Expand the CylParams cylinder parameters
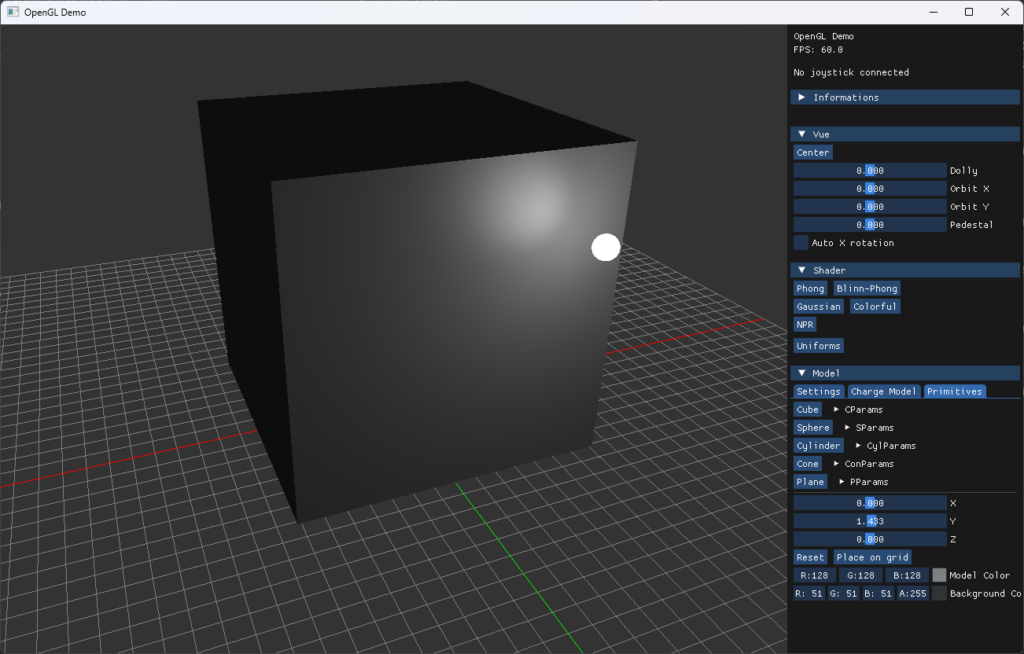1024x654 pixels. click(x=885, y=446)
